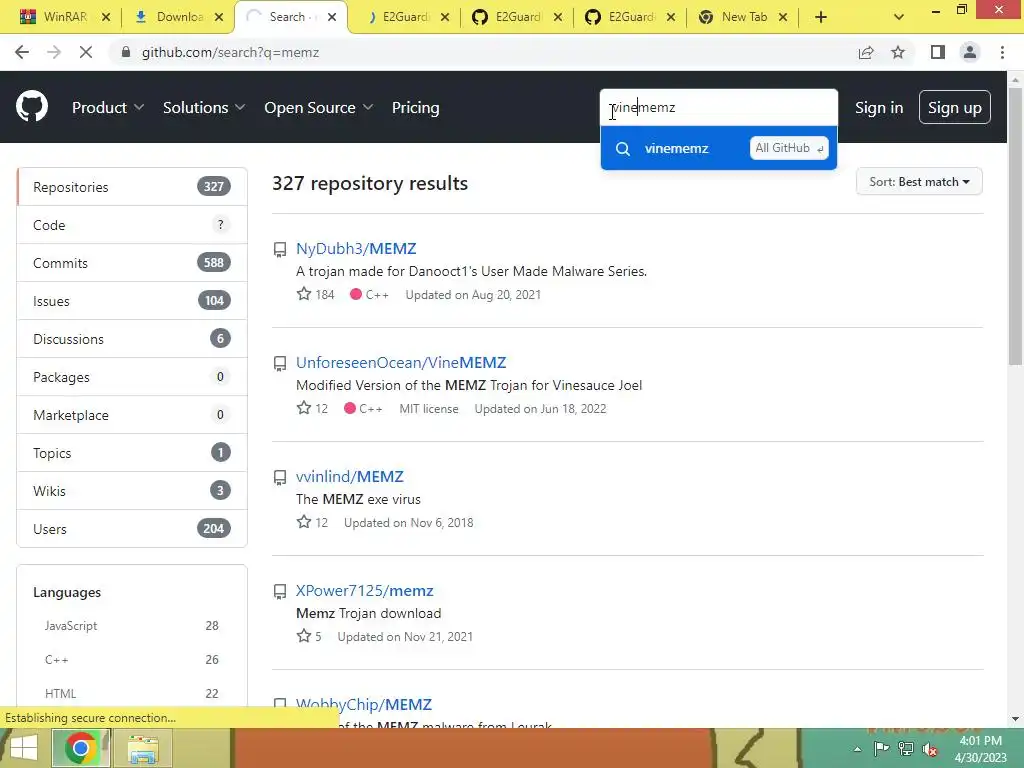Open XPower7125/memz repository link
This screenshot has width=1024, height=768.
click(364, 590)
